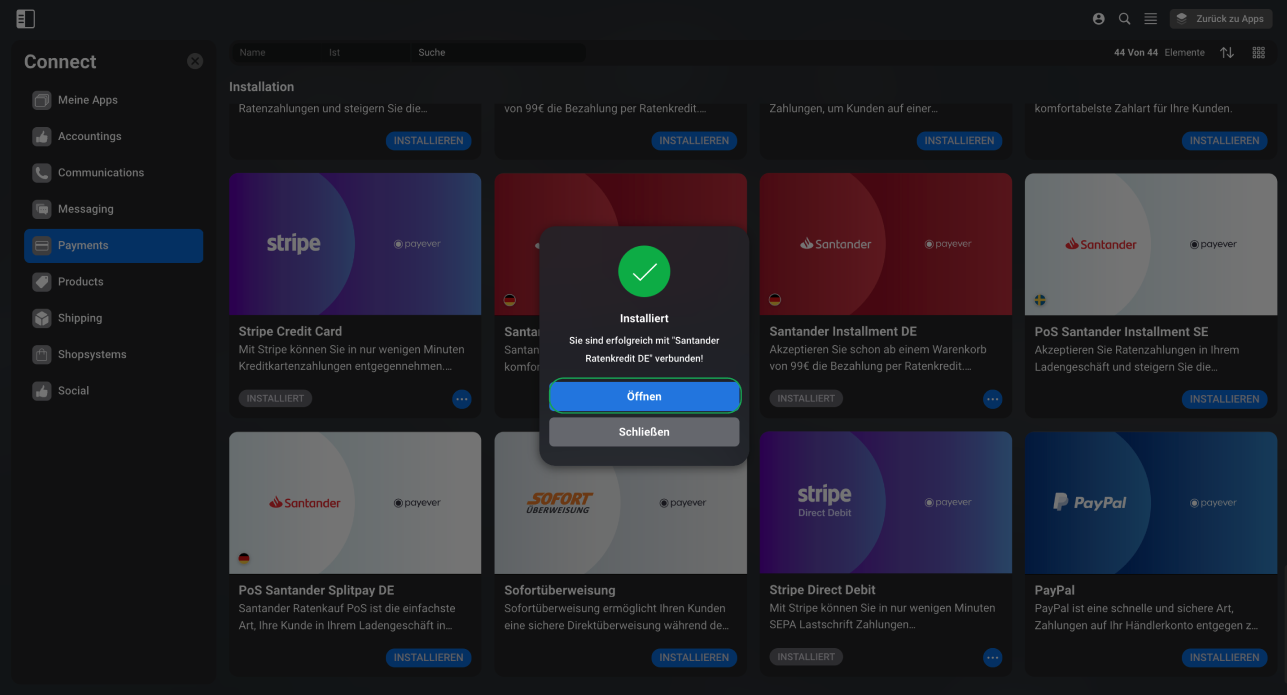
Task: Click the search magnifier icon in the top bar
Action: pos(1125,19)
